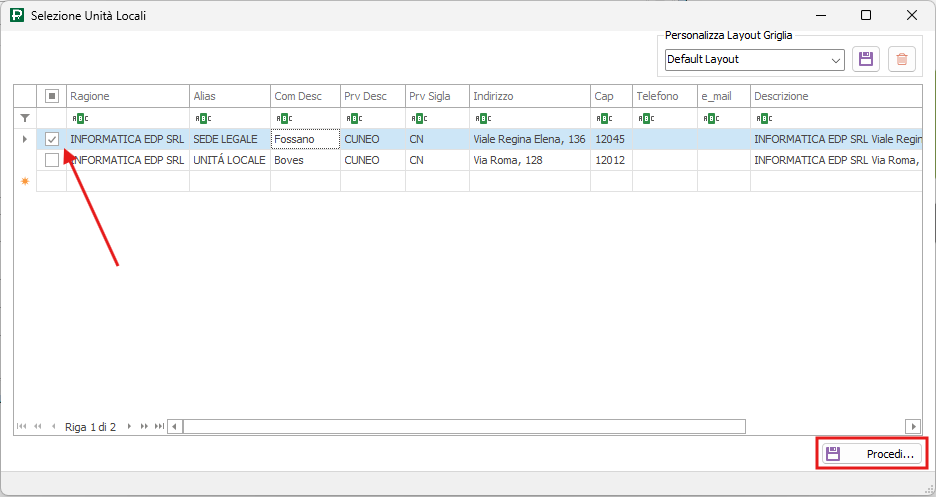Click the filter funnel icon in grid

pyautogui.click(x=25, y=117)
